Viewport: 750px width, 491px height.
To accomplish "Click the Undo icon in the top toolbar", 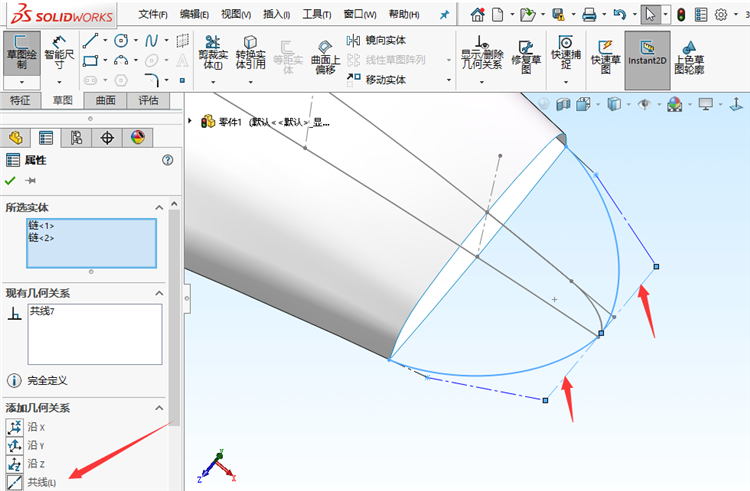I will tap(619, 15).
